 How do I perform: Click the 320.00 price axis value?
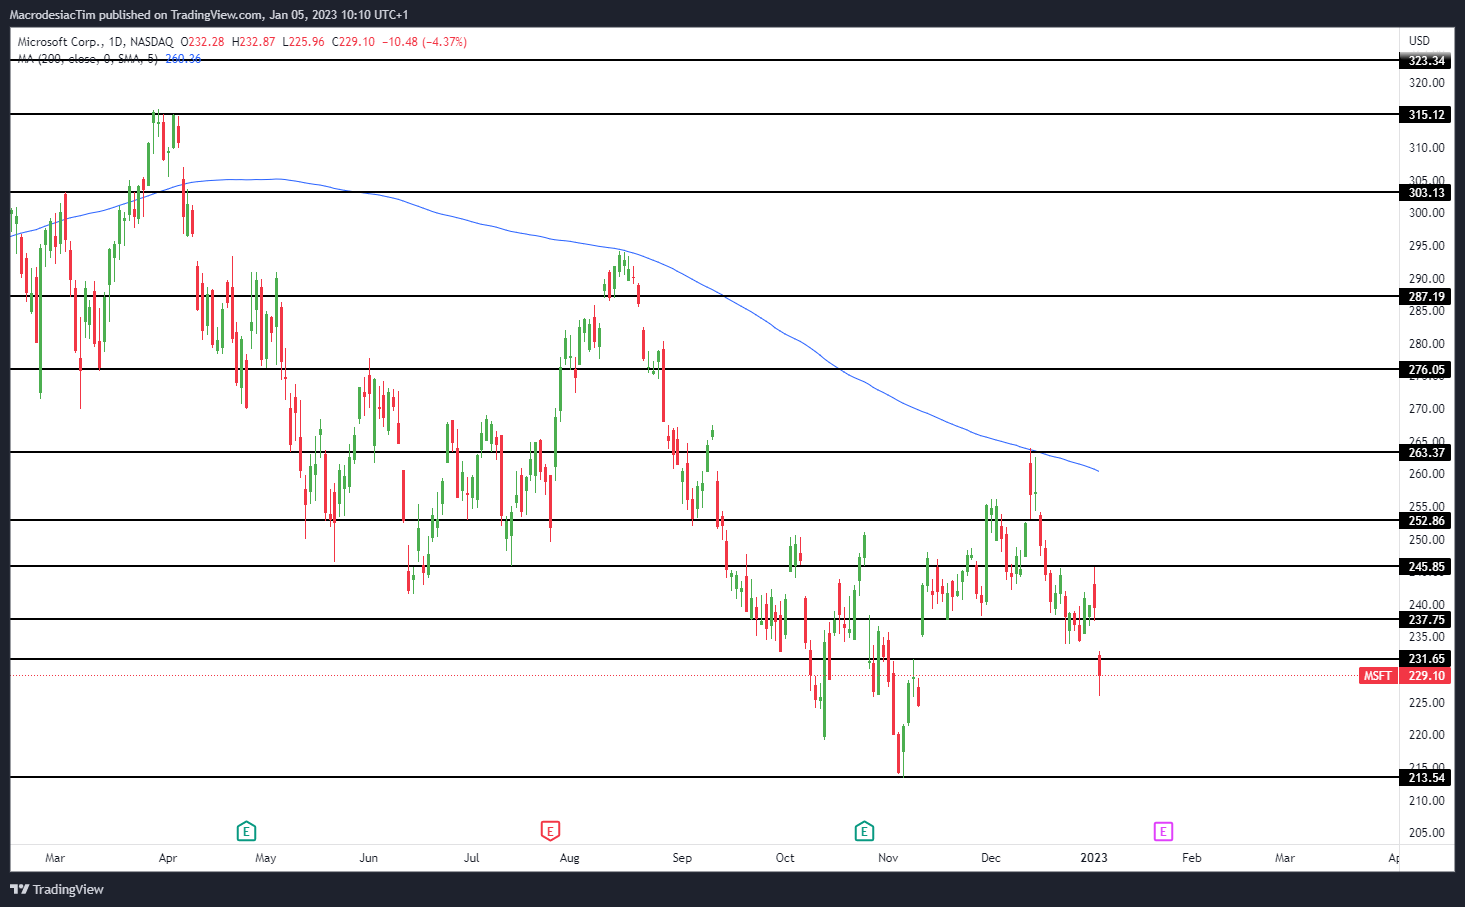click(x=1426, y=83)
